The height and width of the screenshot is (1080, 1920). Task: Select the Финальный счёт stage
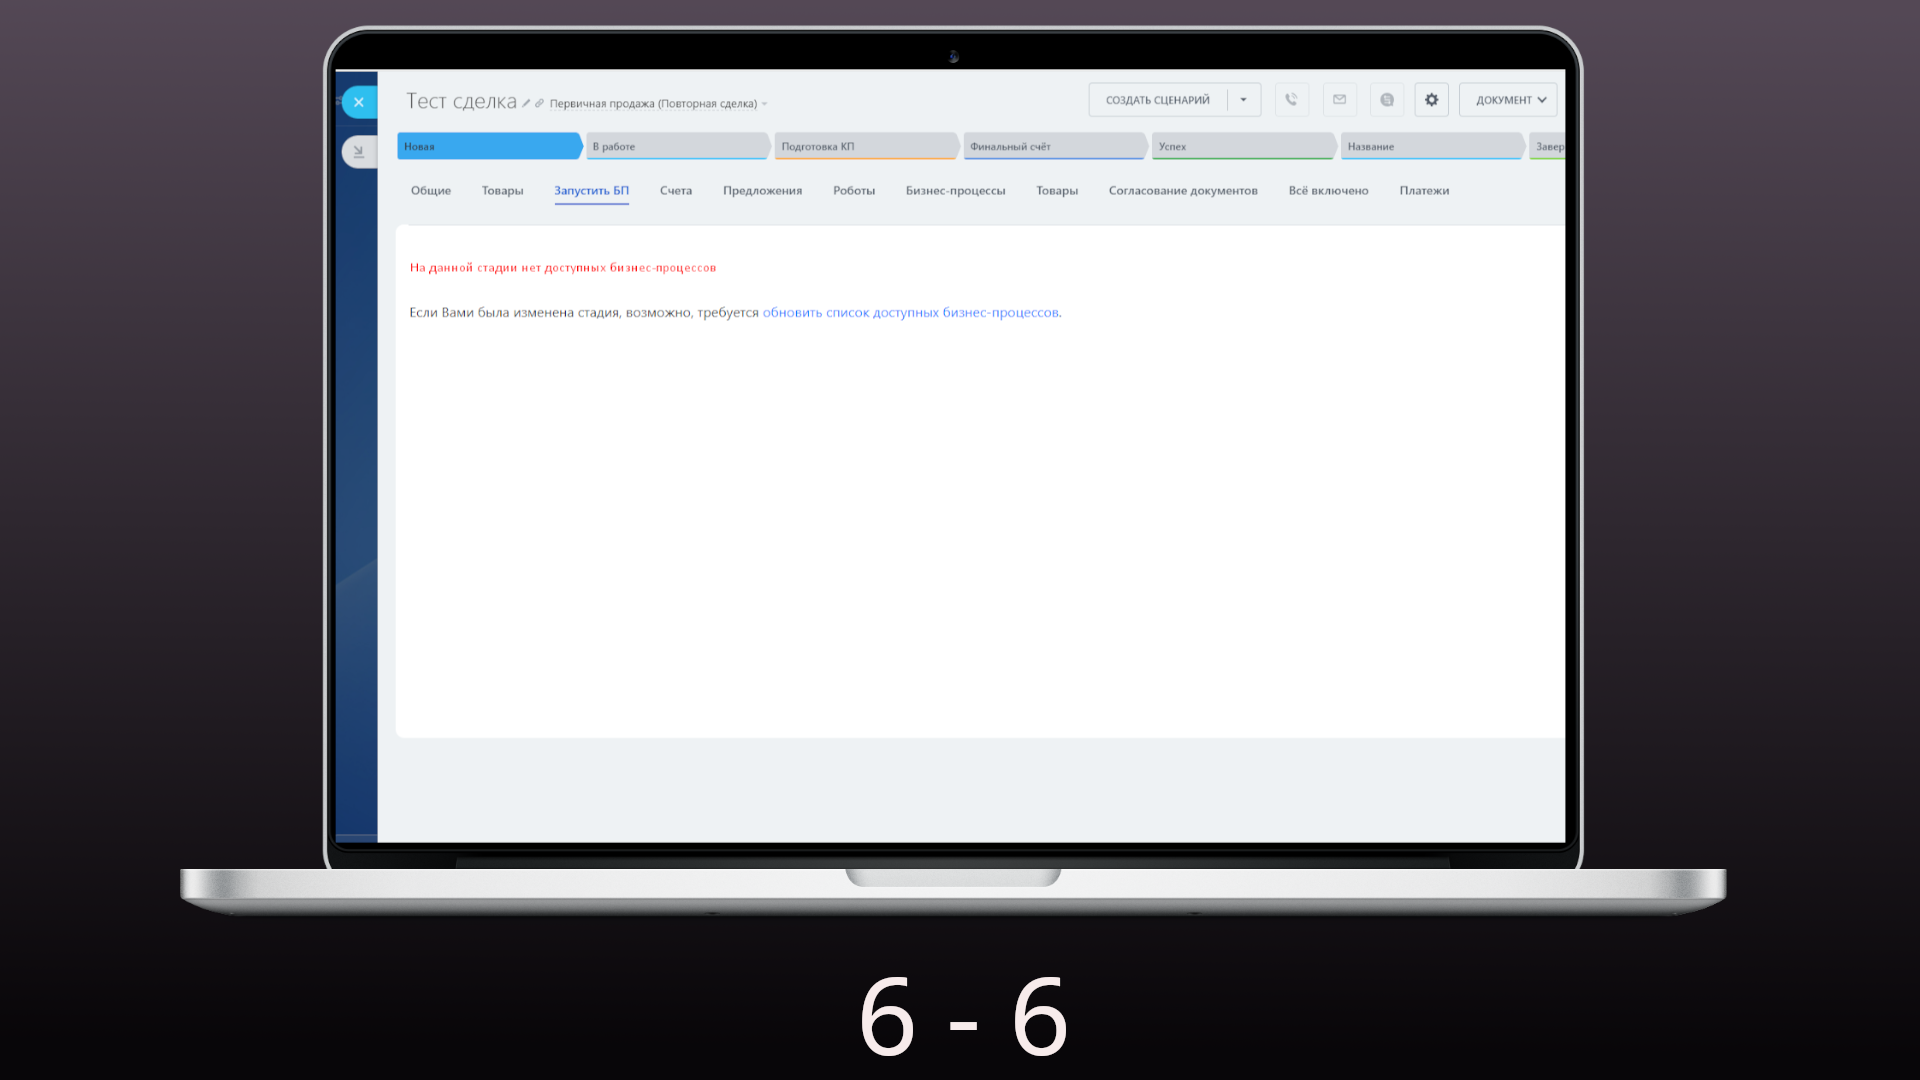pyautogui.click(x=1052, y=147)
